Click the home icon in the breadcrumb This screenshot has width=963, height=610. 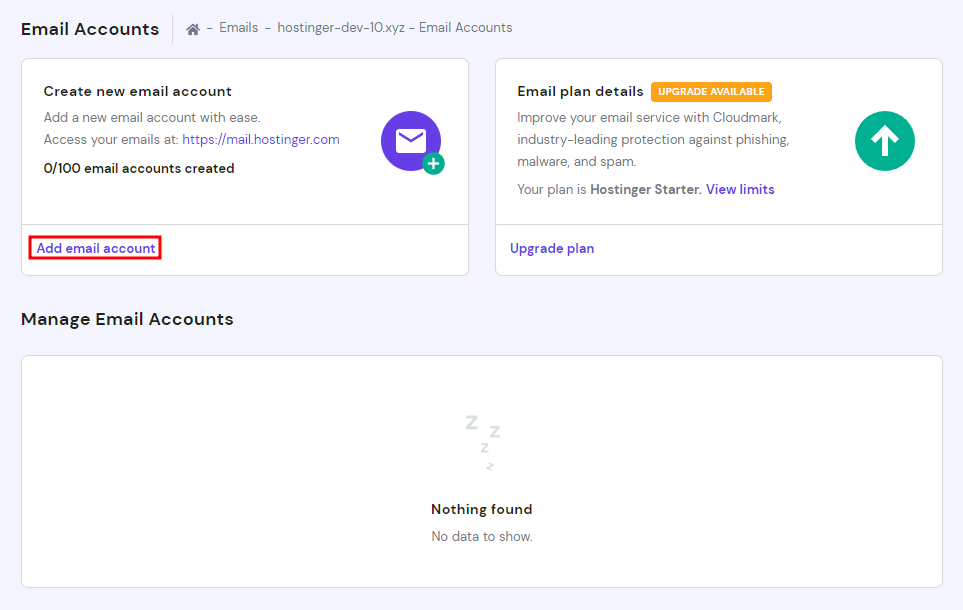click(192, 28)
